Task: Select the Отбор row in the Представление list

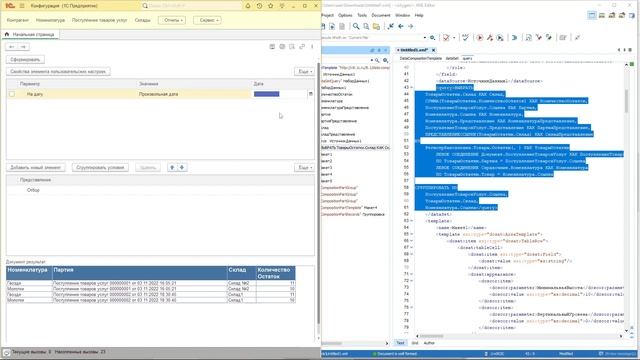Action: [x=160, y=190]
